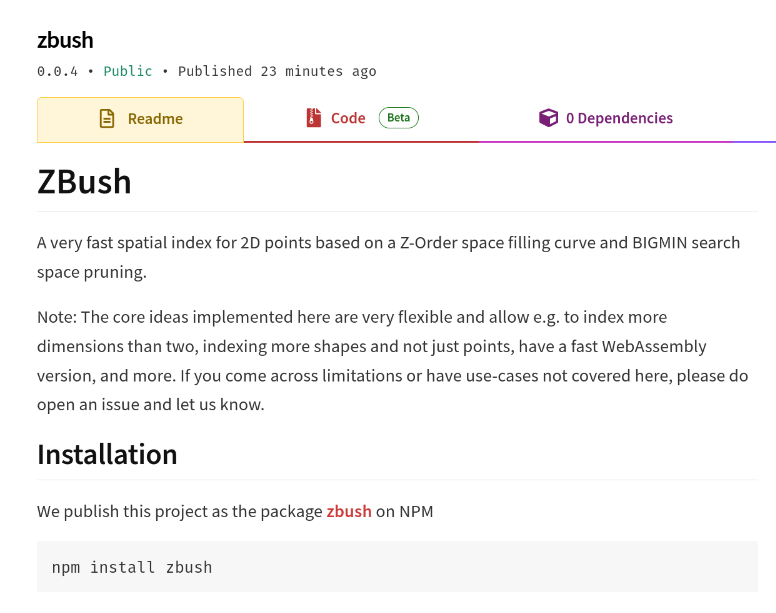Open the 0 Dependencies tab
The height and width of the screenshot is (613, 776).
click(x=606, y=120)
